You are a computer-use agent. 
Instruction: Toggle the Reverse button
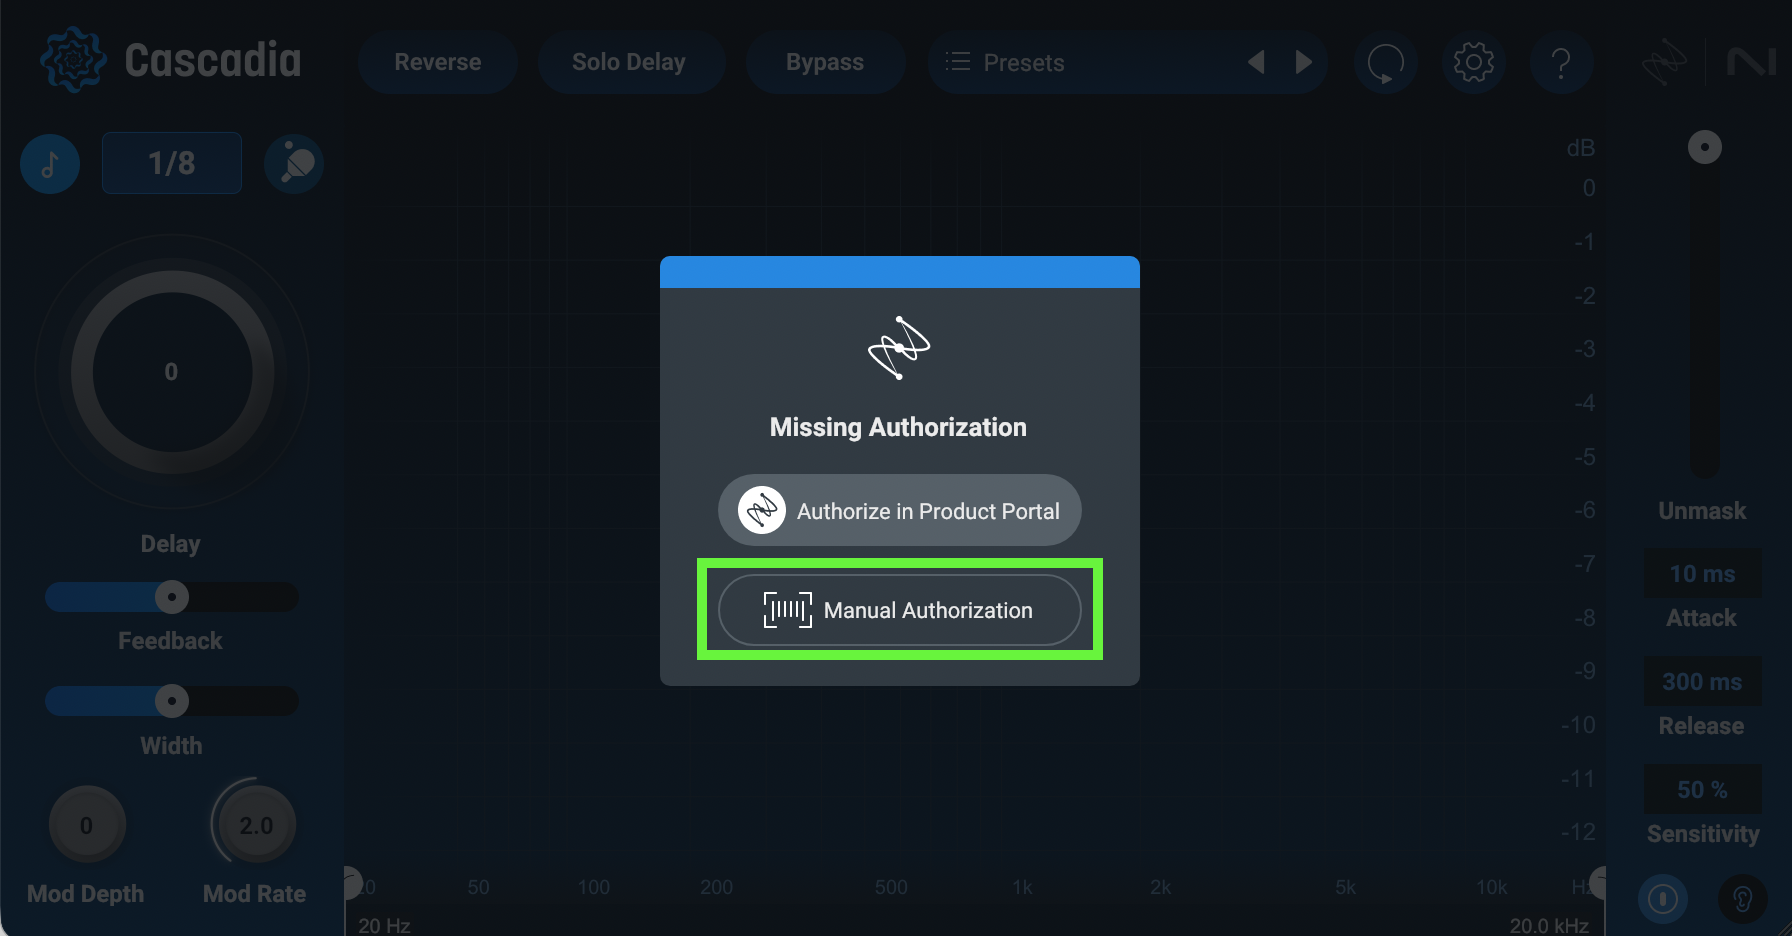coord(438,62)
